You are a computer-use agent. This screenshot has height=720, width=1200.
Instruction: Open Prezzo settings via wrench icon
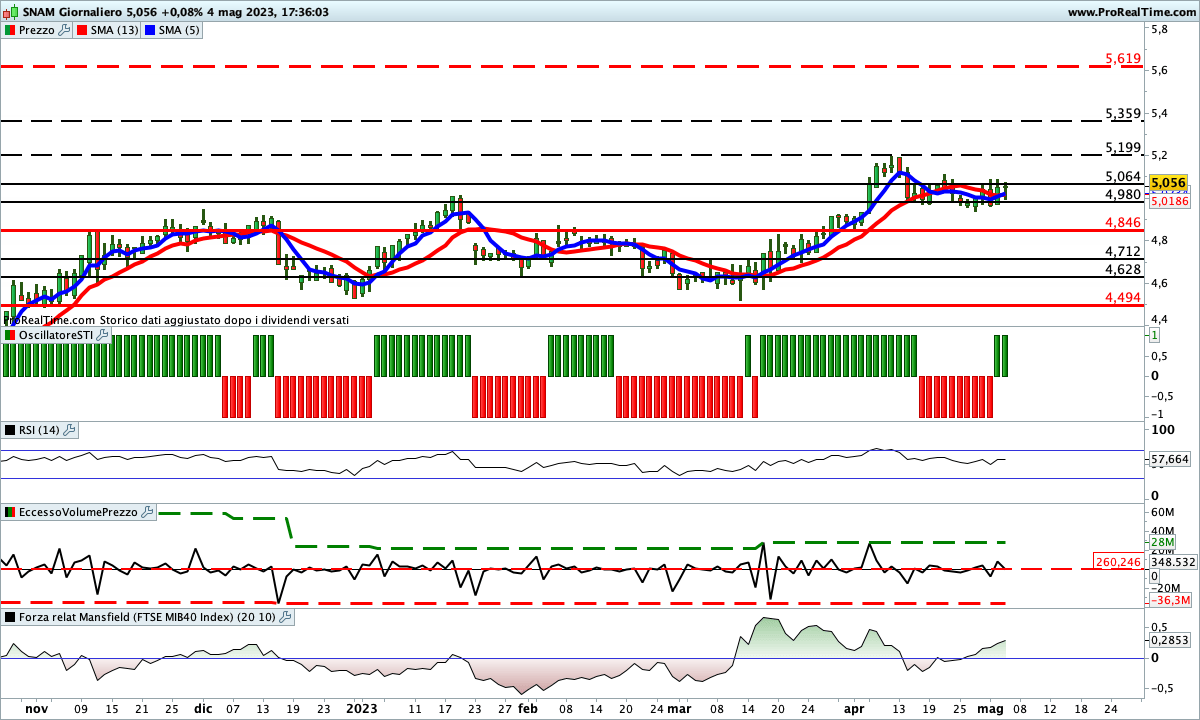click(x=66, y=30)
